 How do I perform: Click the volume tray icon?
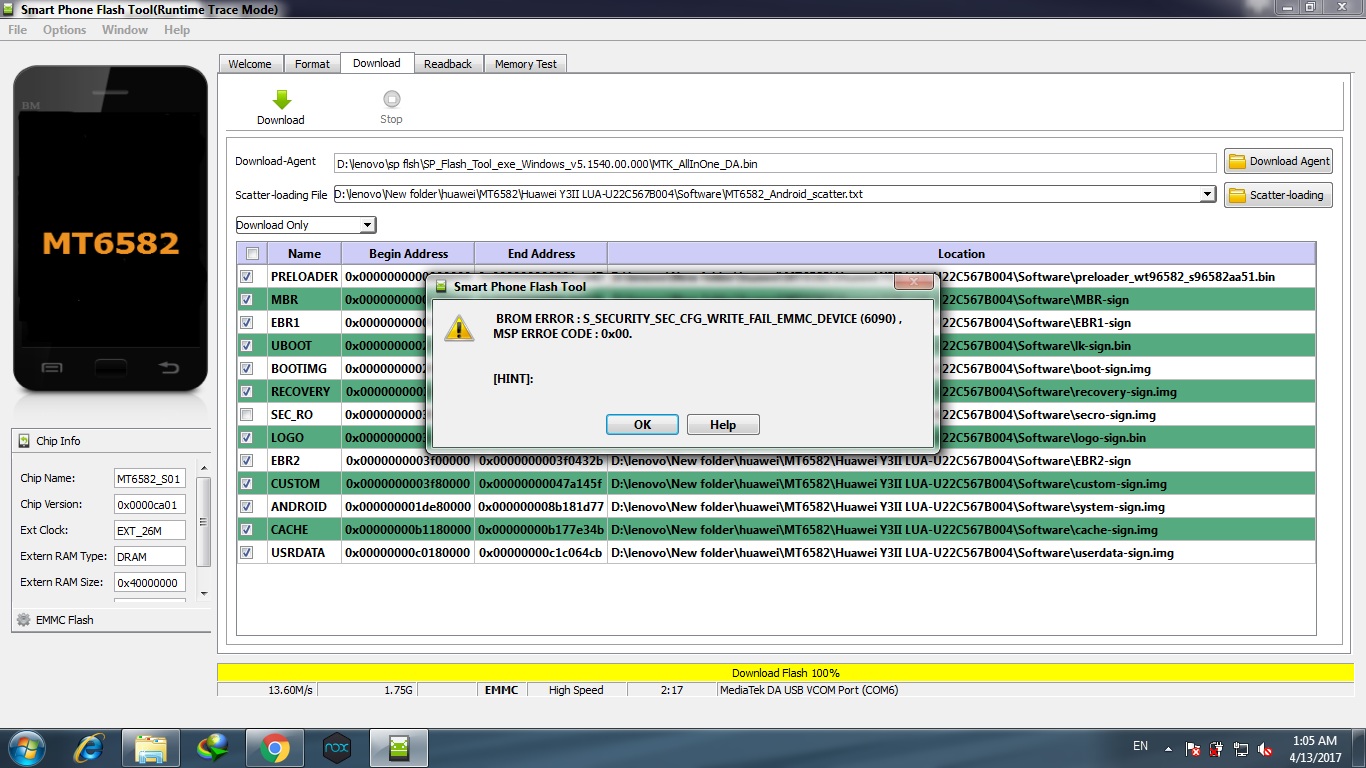1266,748
